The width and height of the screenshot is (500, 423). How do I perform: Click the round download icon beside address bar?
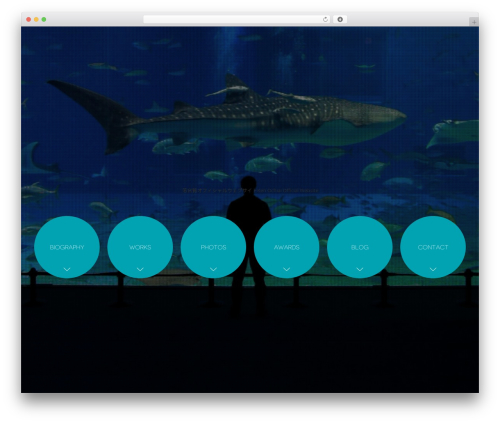(340, 19)
